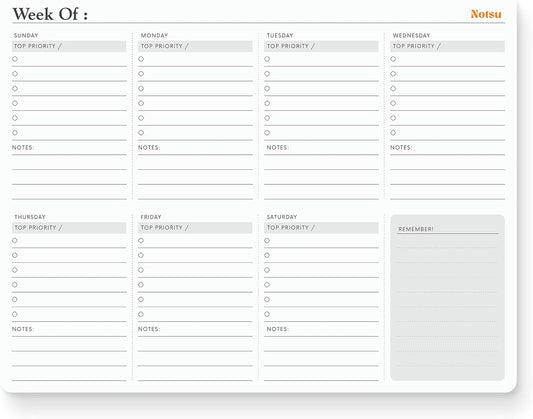Screen dimensions: 533x419
Task: Select the SATURDAY day label
Action: 282,217
